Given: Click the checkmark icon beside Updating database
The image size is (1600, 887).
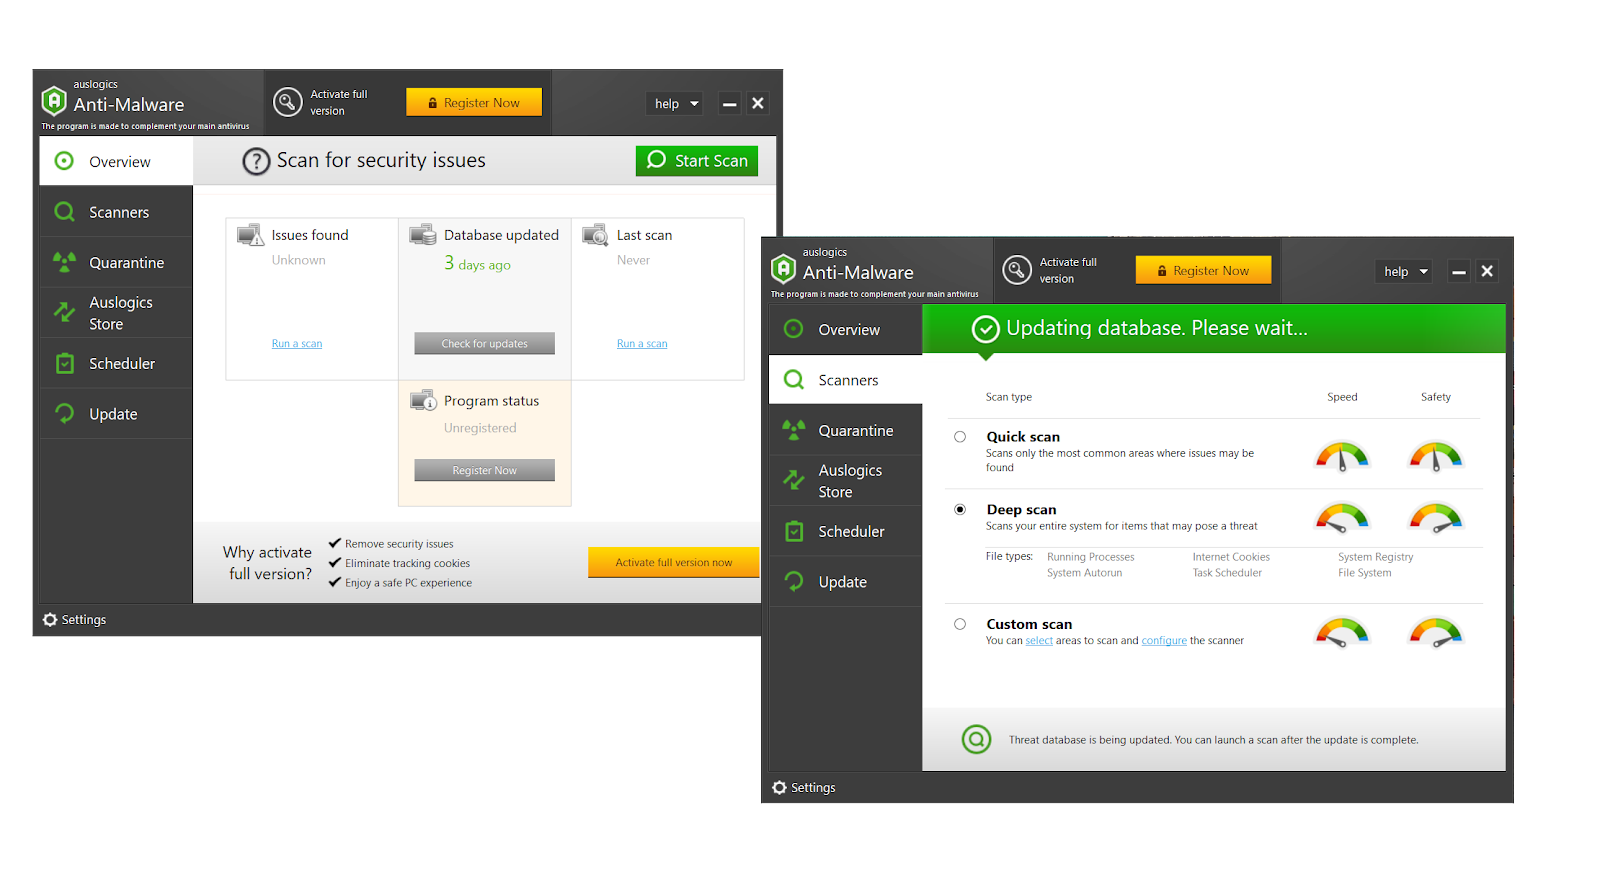Looking at the screenshot, I should tap(986, 329).
